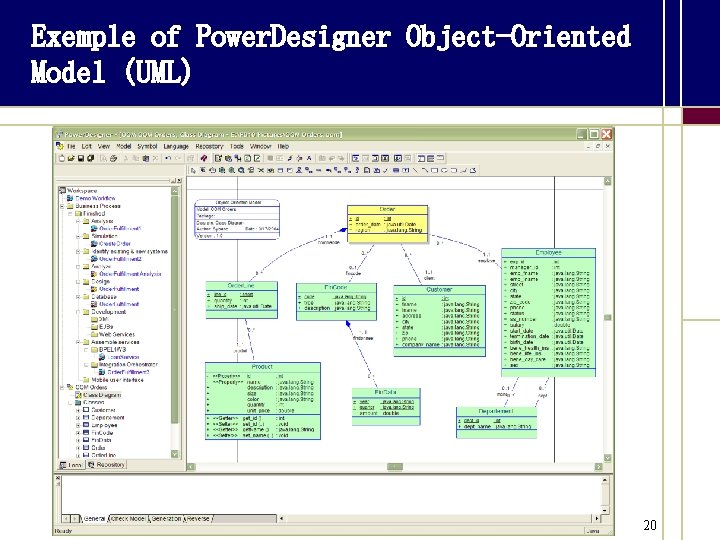Click the diagram horizontal scroll-right arrow

click(598, 467)
